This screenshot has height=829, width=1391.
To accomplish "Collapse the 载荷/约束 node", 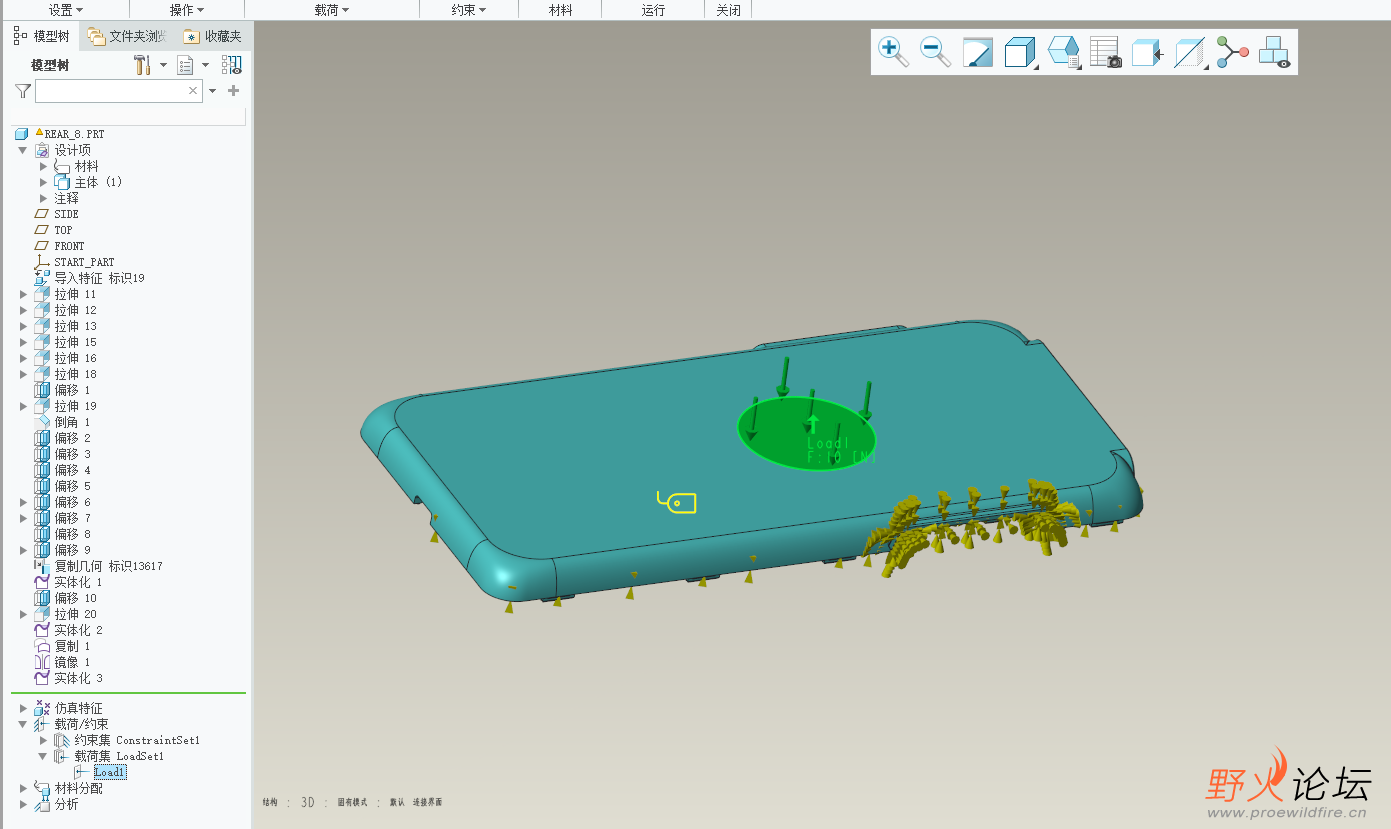I will click(x=23, y=724).
